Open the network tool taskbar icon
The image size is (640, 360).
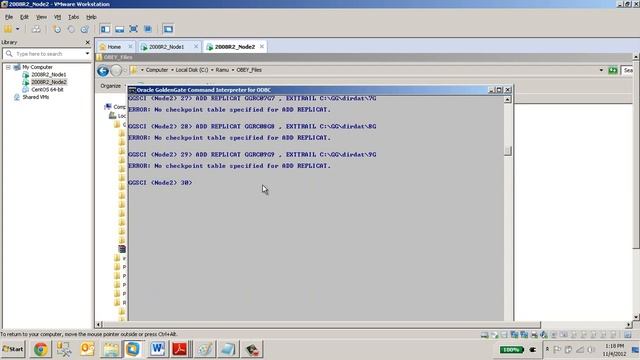(x=64, y=349)
